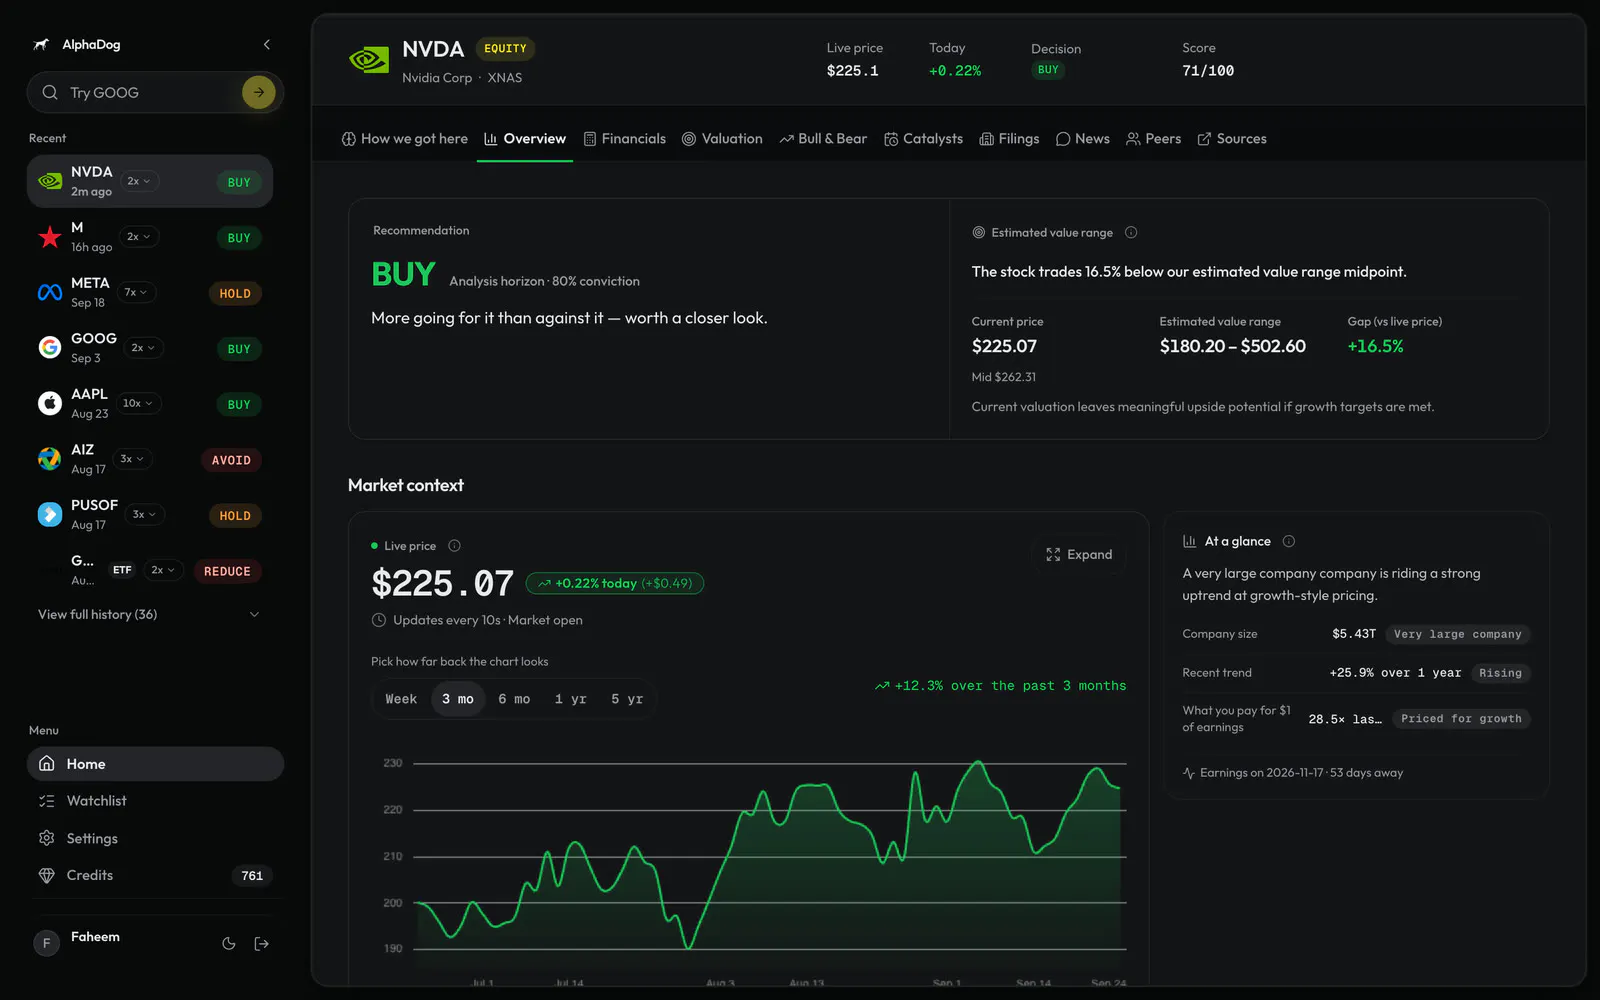The width and height of the screenshot is (1600, 1000).
Task: Open M 2x versions dropdown
Action: pos(139,237)
